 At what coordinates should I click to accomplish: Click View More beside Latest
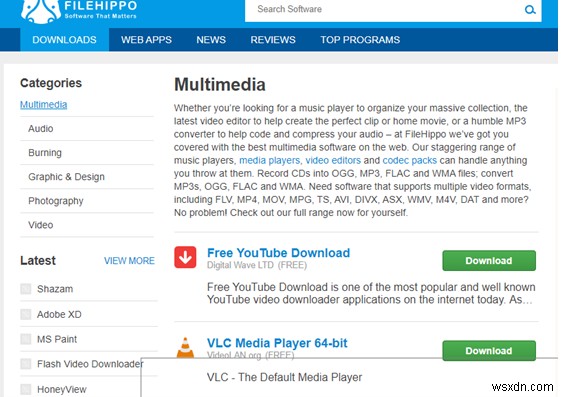tap(129, 260)
